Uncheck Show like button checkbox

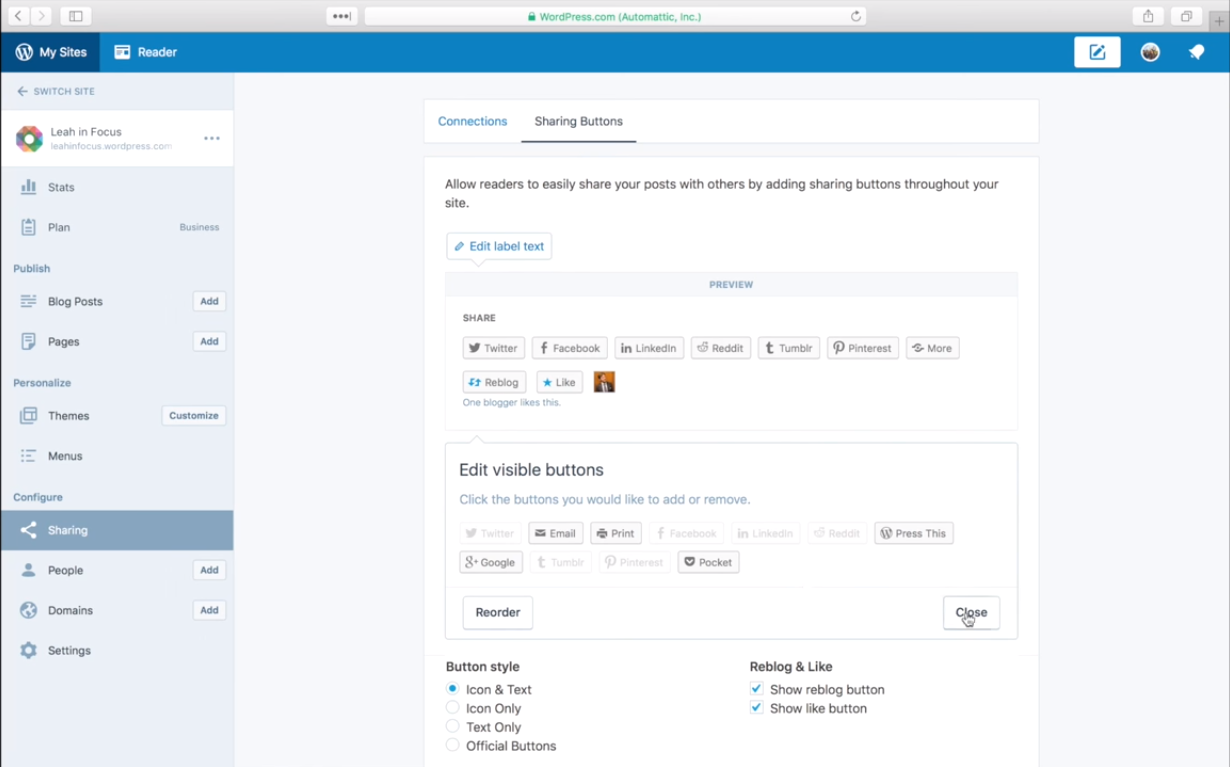click(756, 708)
